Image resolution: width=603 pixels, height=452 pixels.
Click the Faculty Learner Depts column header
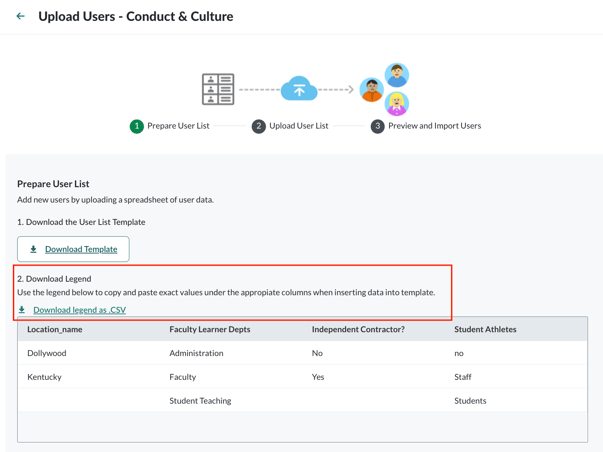pyautogui.click(x=210, y=329)
